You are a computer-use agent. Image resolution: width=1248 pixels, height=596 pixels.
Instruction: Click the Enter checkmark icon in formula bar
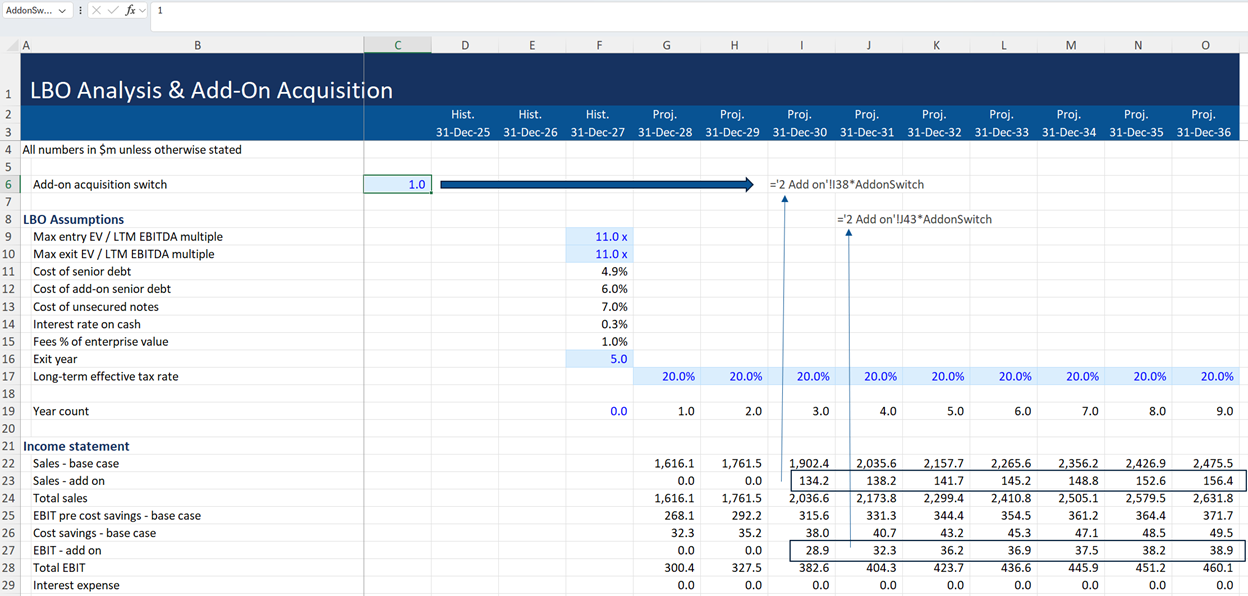113,10
